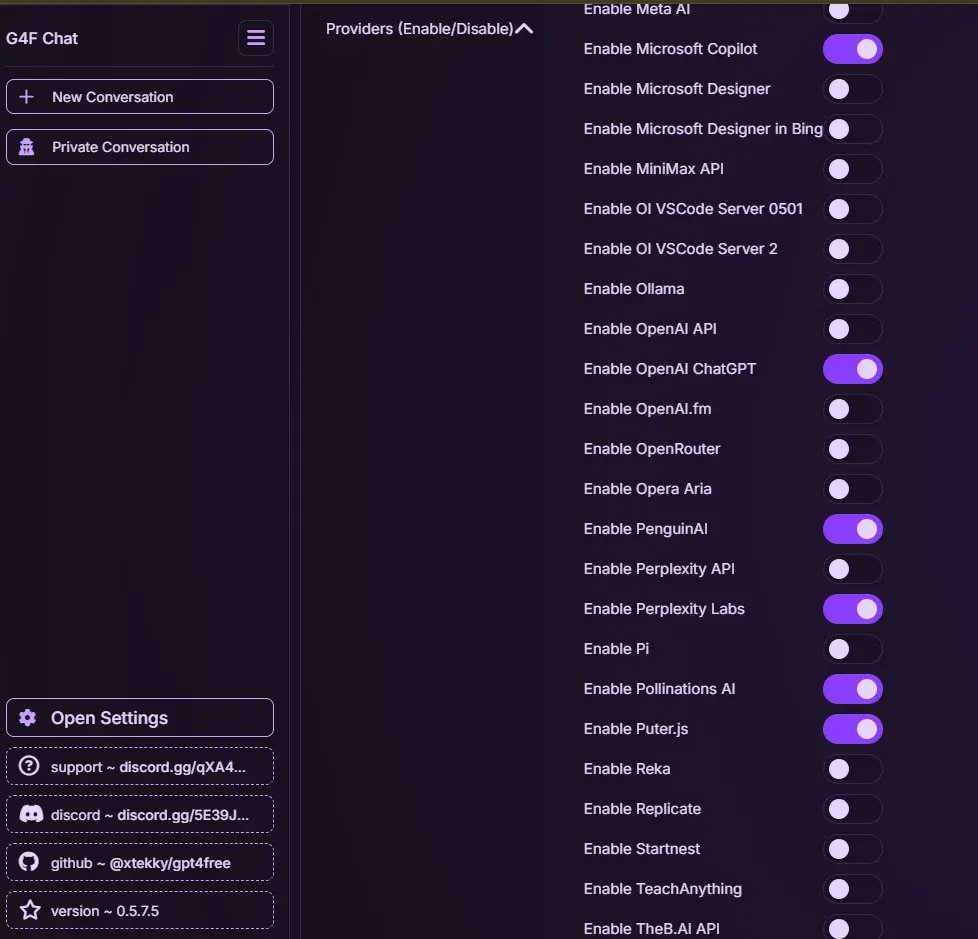Turn on the Ollama provider
Screen dimensions: 978x939
853,289
